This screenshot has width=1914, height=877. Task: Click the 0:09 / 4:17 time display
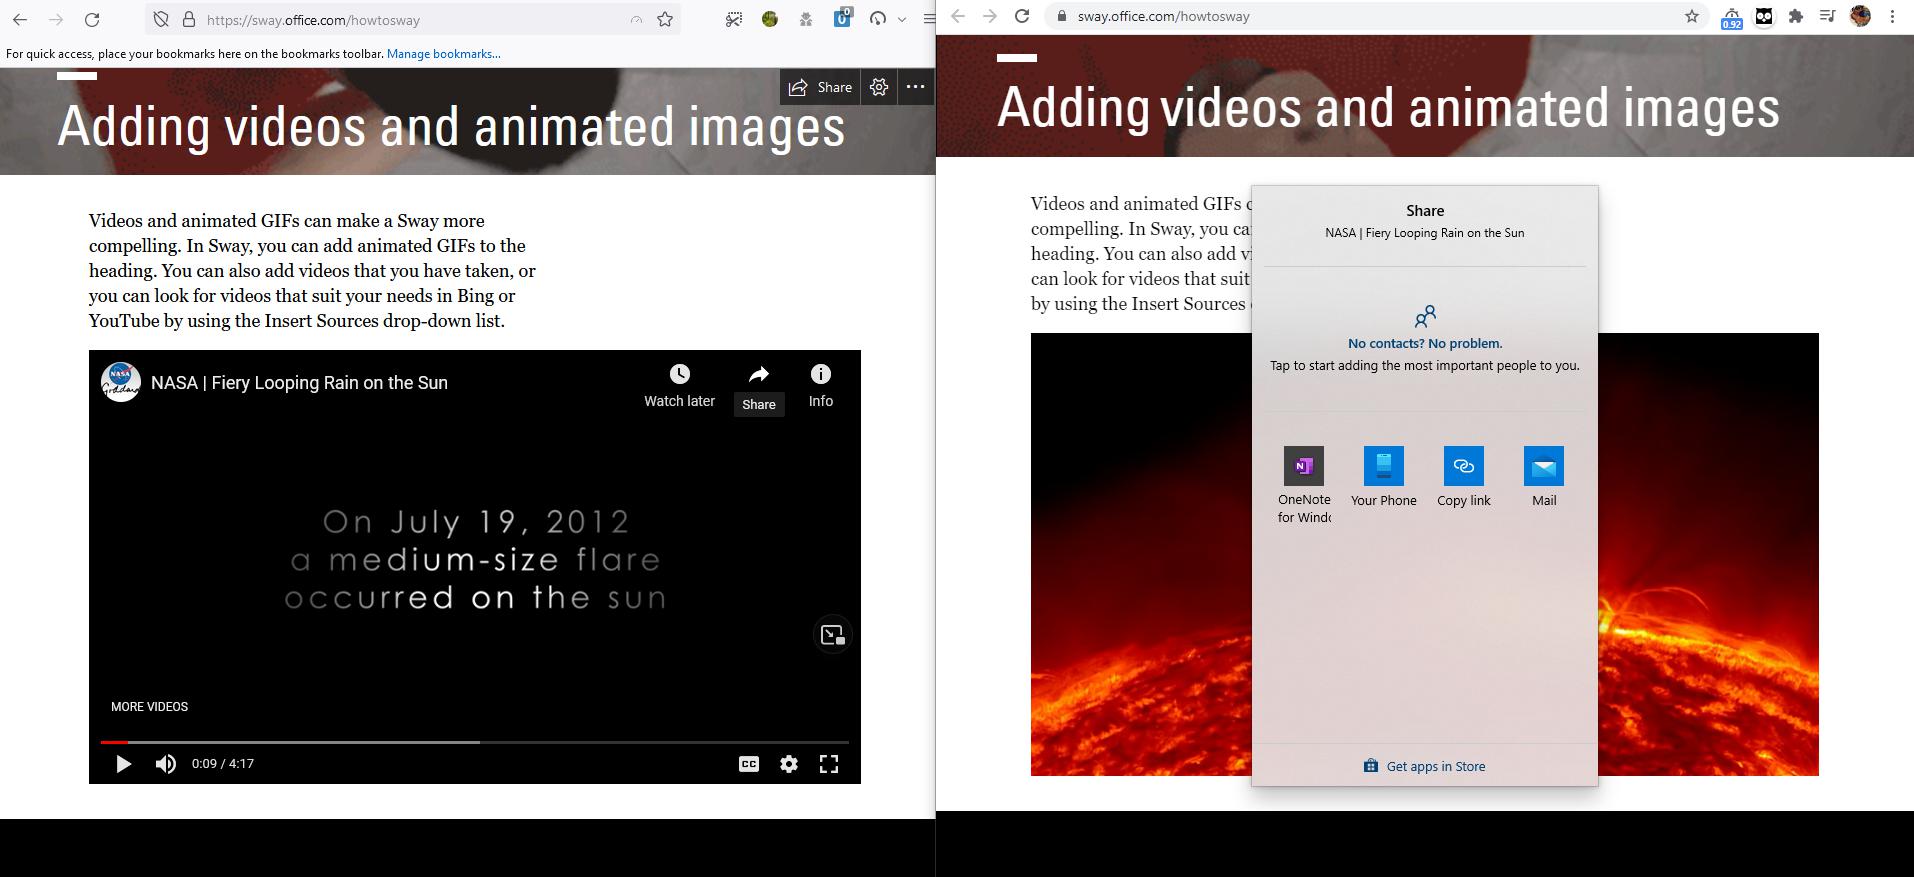223,763
